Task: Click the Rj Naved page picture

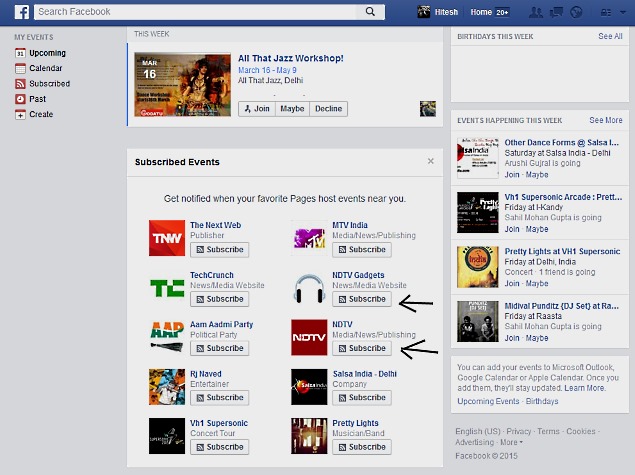Action: pos(167,387)
